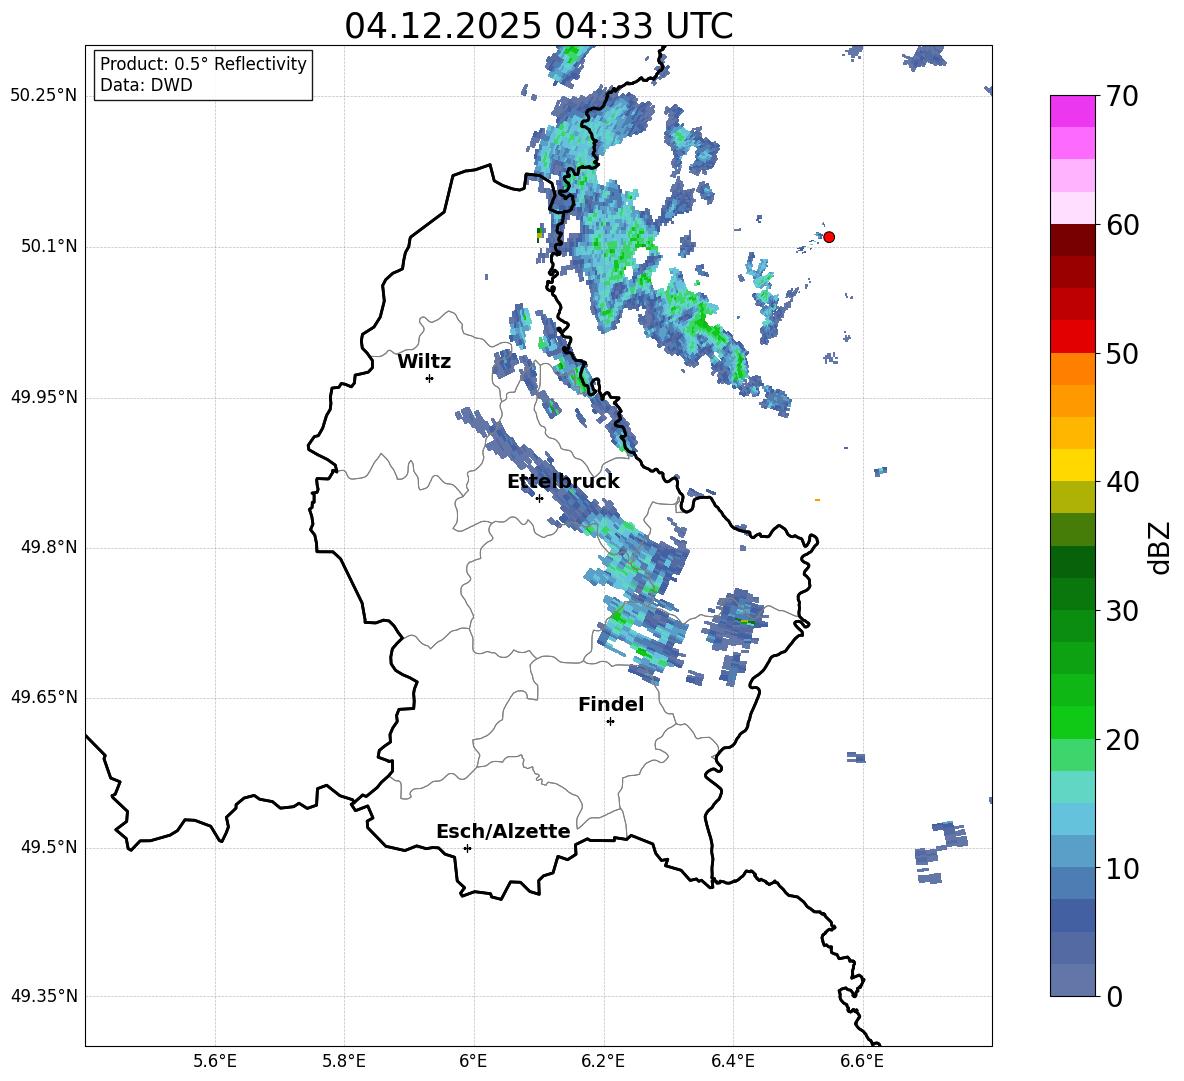Image resolution: width=1184 pixels, height=1081 pixels.
Task: Click the Wiltz station cross marker
Action: tap(430, 378)
